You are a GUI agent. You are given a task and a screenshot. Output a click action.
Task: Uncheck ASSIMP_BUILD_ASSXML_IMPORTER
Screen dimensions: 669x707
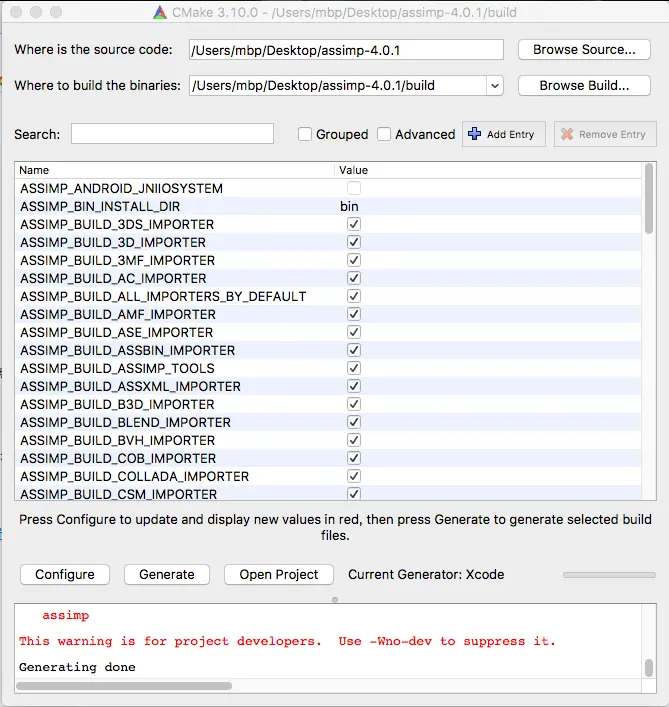tap(354, 386)
